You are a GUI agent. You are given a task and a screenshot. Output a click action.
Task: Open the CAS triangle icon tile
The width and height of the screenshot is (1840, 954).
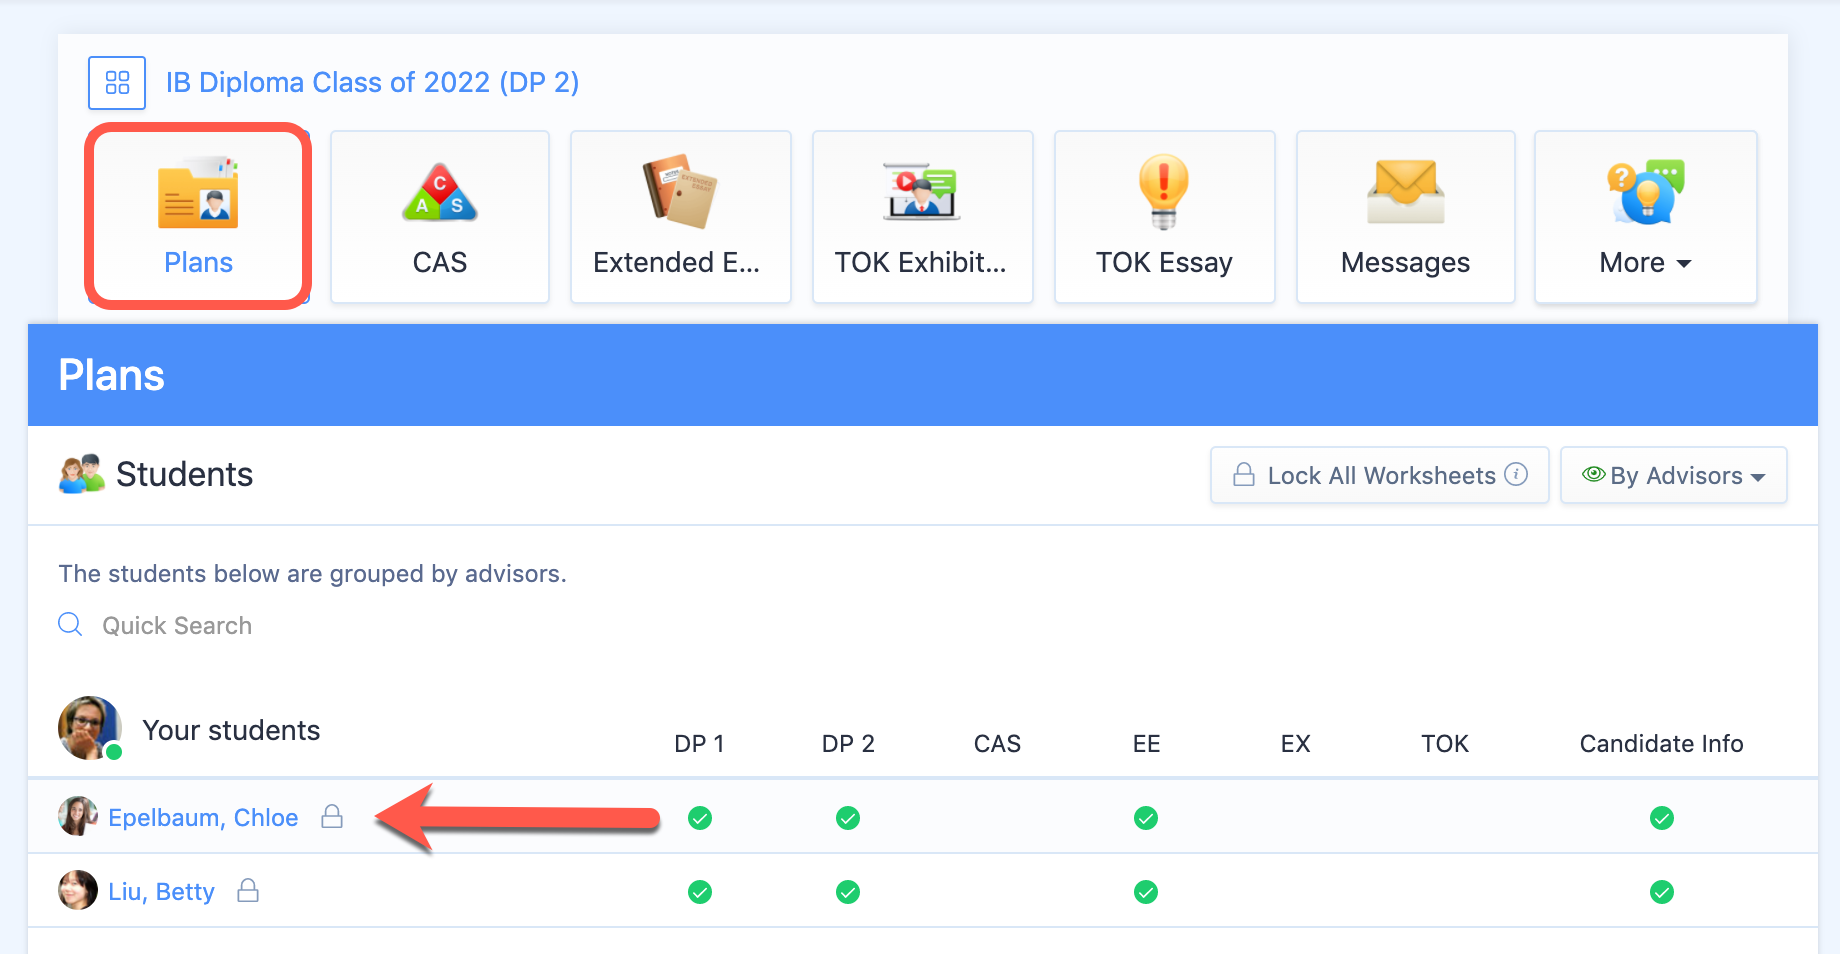440,216
